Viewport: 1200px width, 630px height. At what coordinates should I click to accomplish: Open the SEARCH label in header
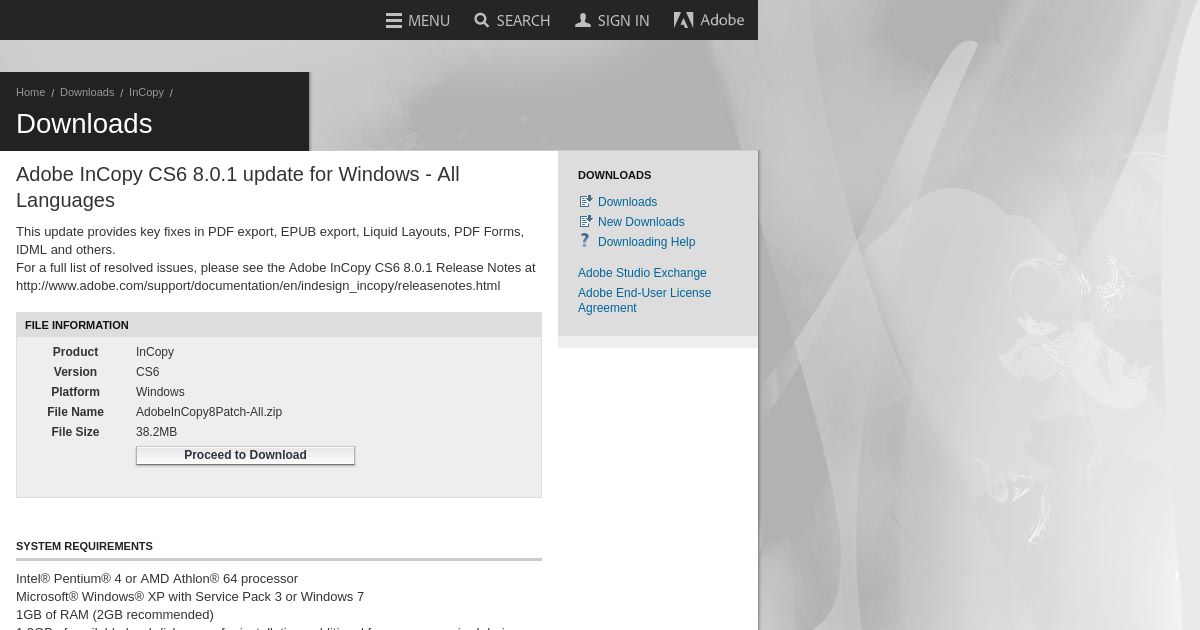click(x=523, y=20)
